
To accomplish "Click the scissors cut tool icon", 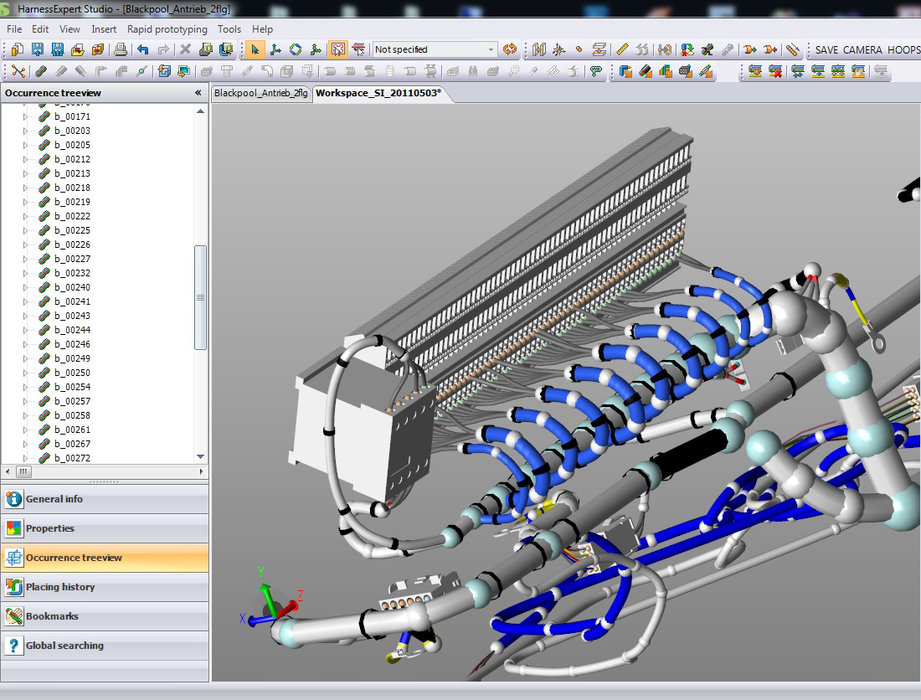I will (17, 71).
